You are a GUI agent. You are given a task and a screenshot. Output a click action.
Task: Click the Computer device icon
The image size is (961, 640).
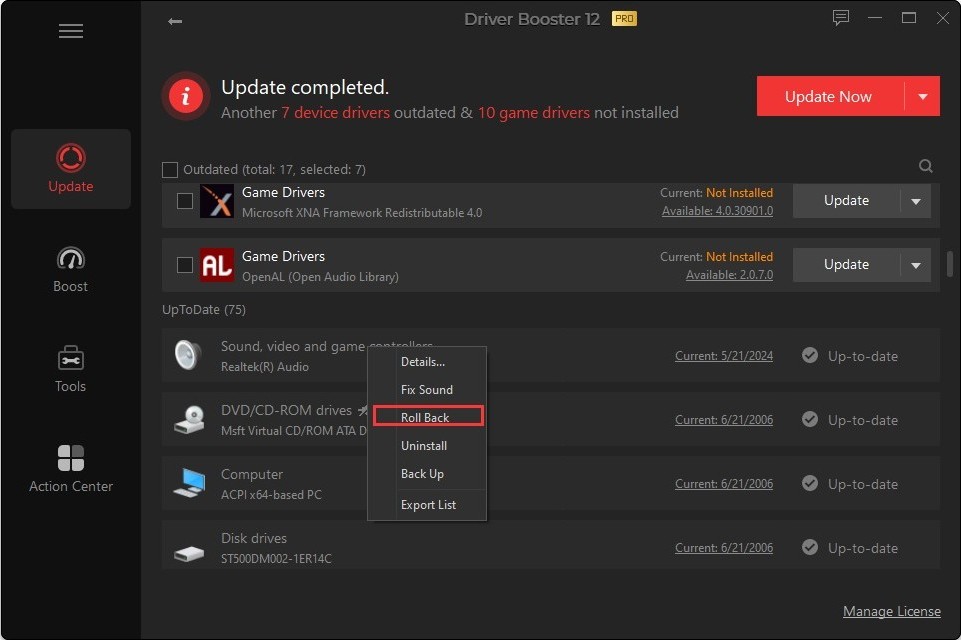click(x=189, y=483)
